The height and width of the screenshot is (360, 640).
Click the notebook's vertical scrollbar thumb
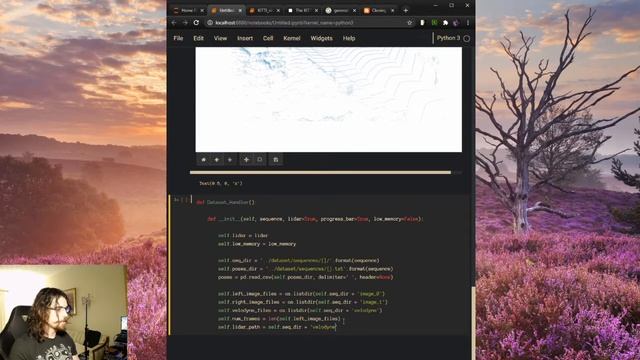473,322
